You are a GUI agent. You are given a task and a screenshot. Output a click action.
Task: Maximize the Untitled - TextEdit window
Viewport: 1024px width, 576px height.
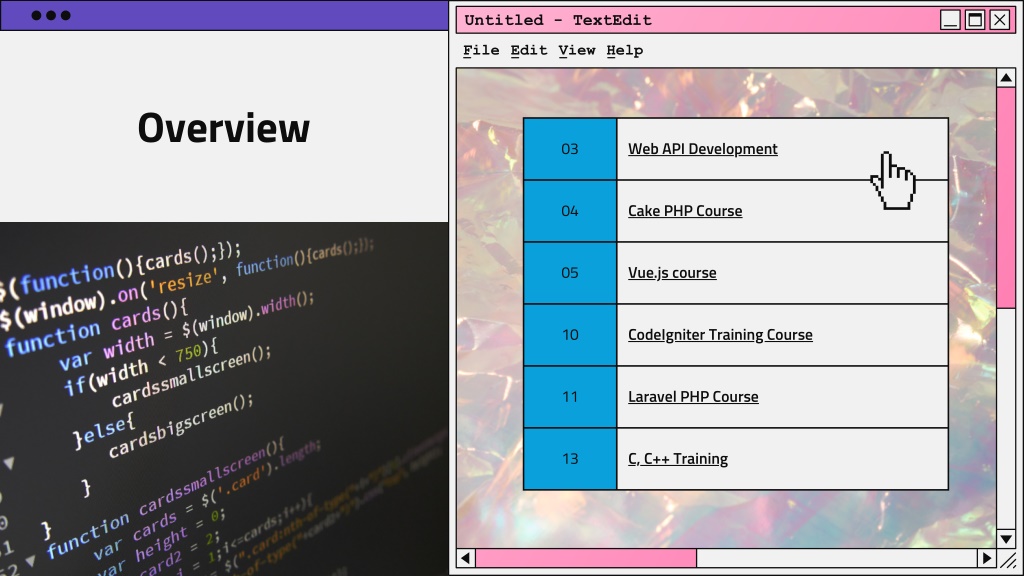tap(975, 20)
